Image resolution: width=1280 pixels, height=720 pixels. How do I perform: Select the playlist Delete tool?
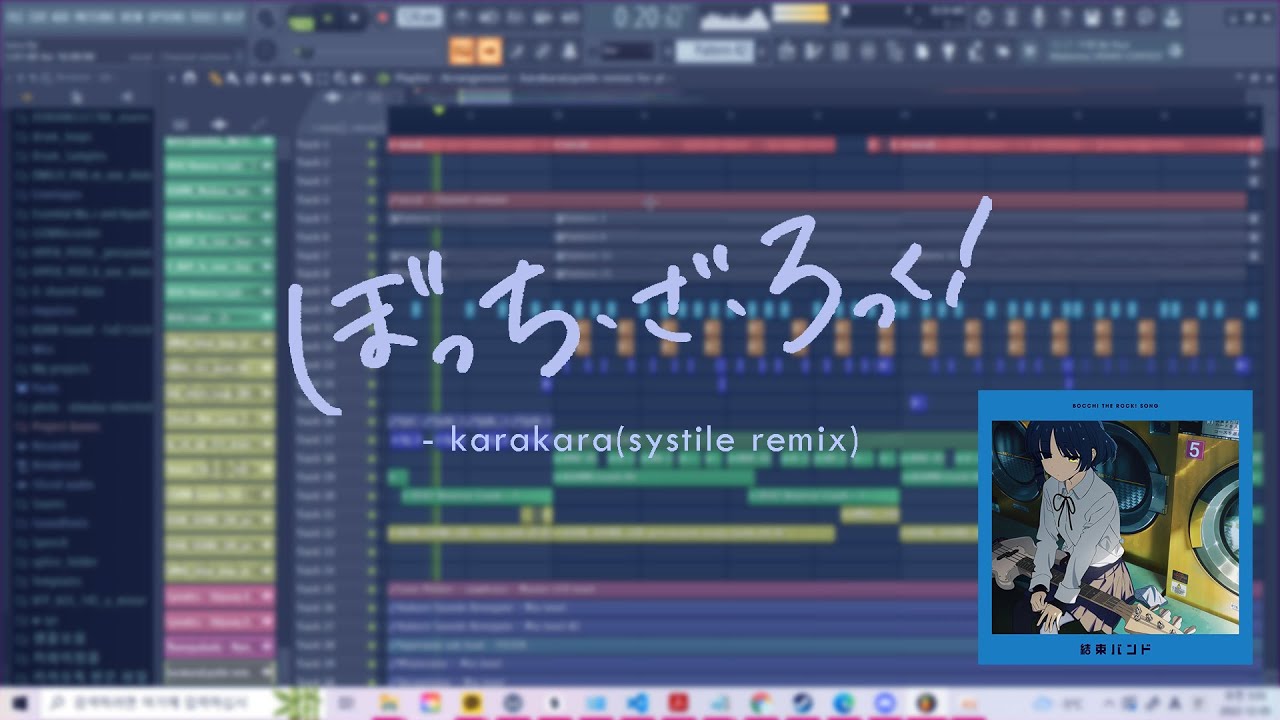click(251, 78)
